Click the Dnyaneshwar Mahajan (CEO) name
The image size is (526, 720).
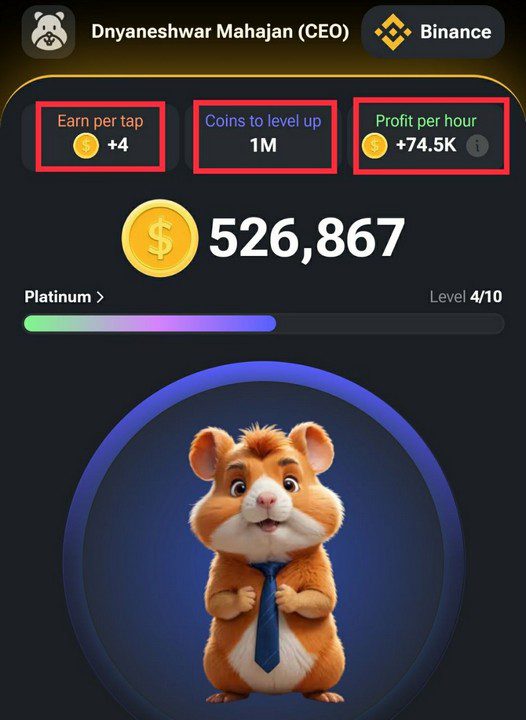coord(220,32)
